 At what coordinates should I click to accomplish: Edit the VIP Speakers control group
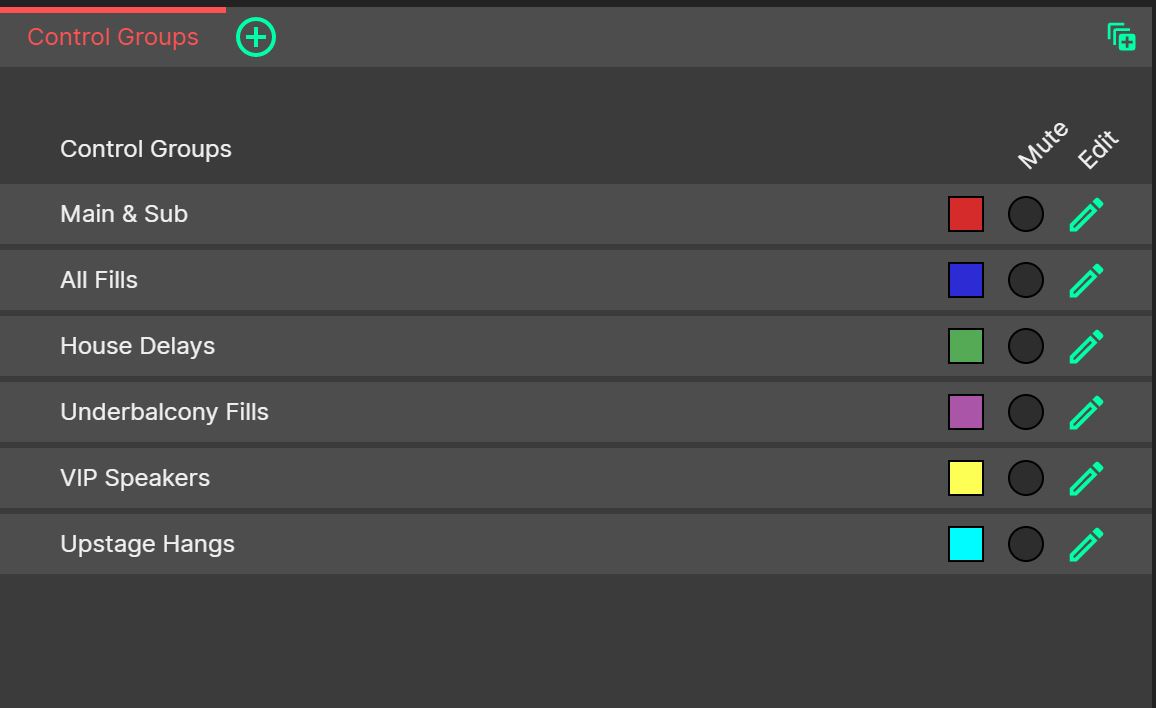(x=1085, y=478)
